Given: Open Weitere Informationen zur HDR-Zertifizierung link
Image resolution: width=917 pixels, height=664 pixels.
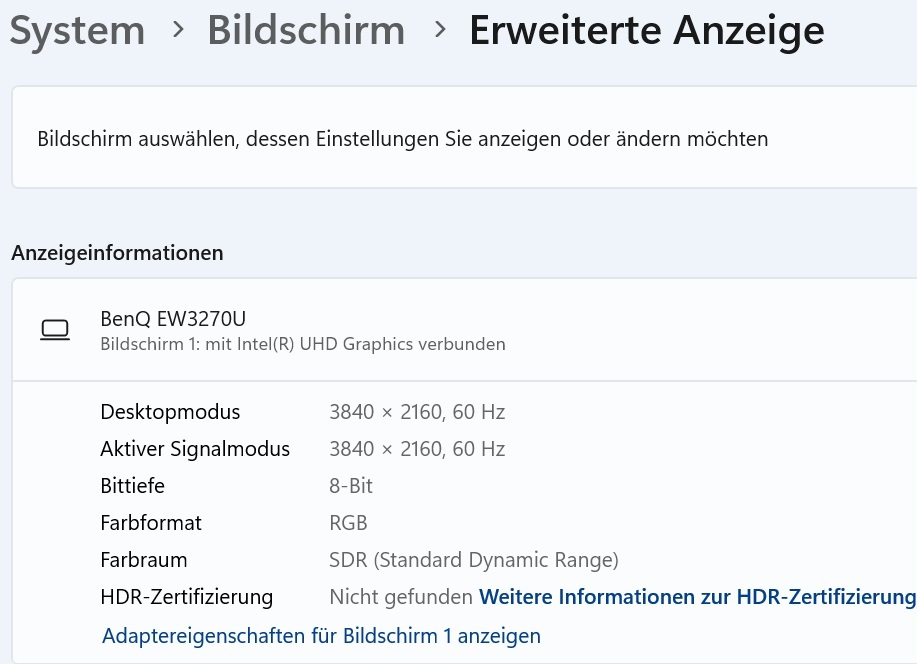Looking at the screenshot, I should 697,597.
